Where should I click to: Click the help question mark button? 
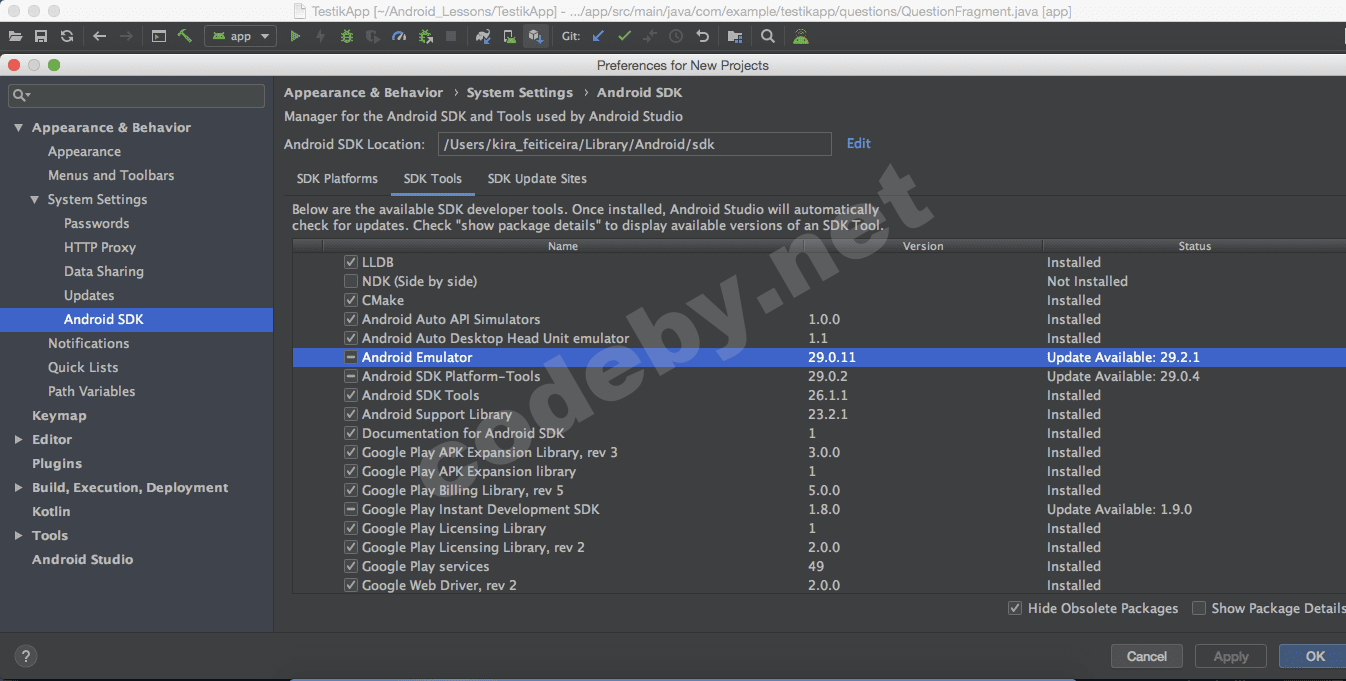point(26,656)
